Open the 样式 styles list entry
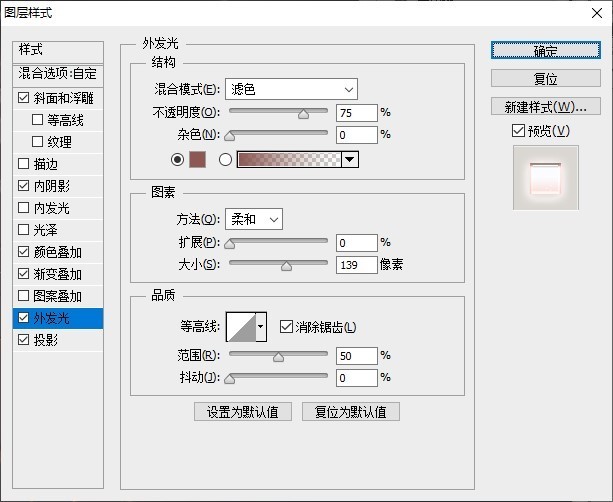This screenshot has width=613, height=502. 58,52
